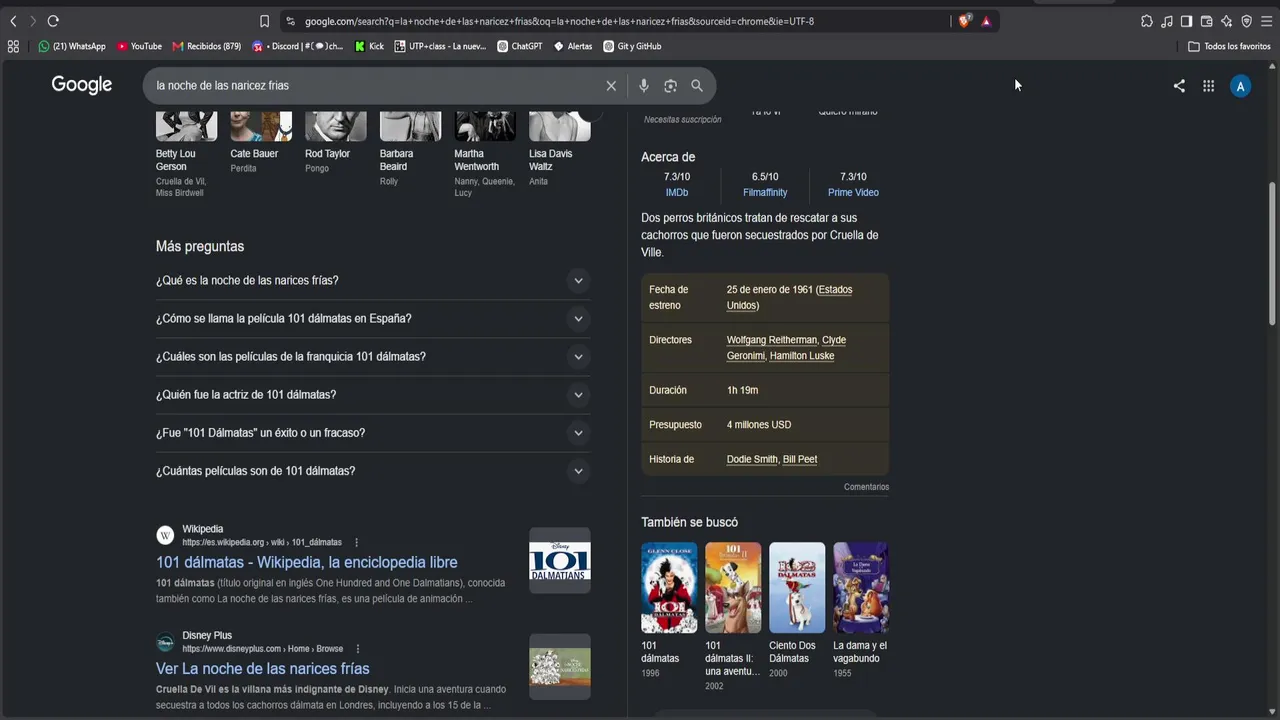The width and height of the screenshot is (1280, 720).
Task: Open the Hamilton Luske director link
Action: click(802, 356)
